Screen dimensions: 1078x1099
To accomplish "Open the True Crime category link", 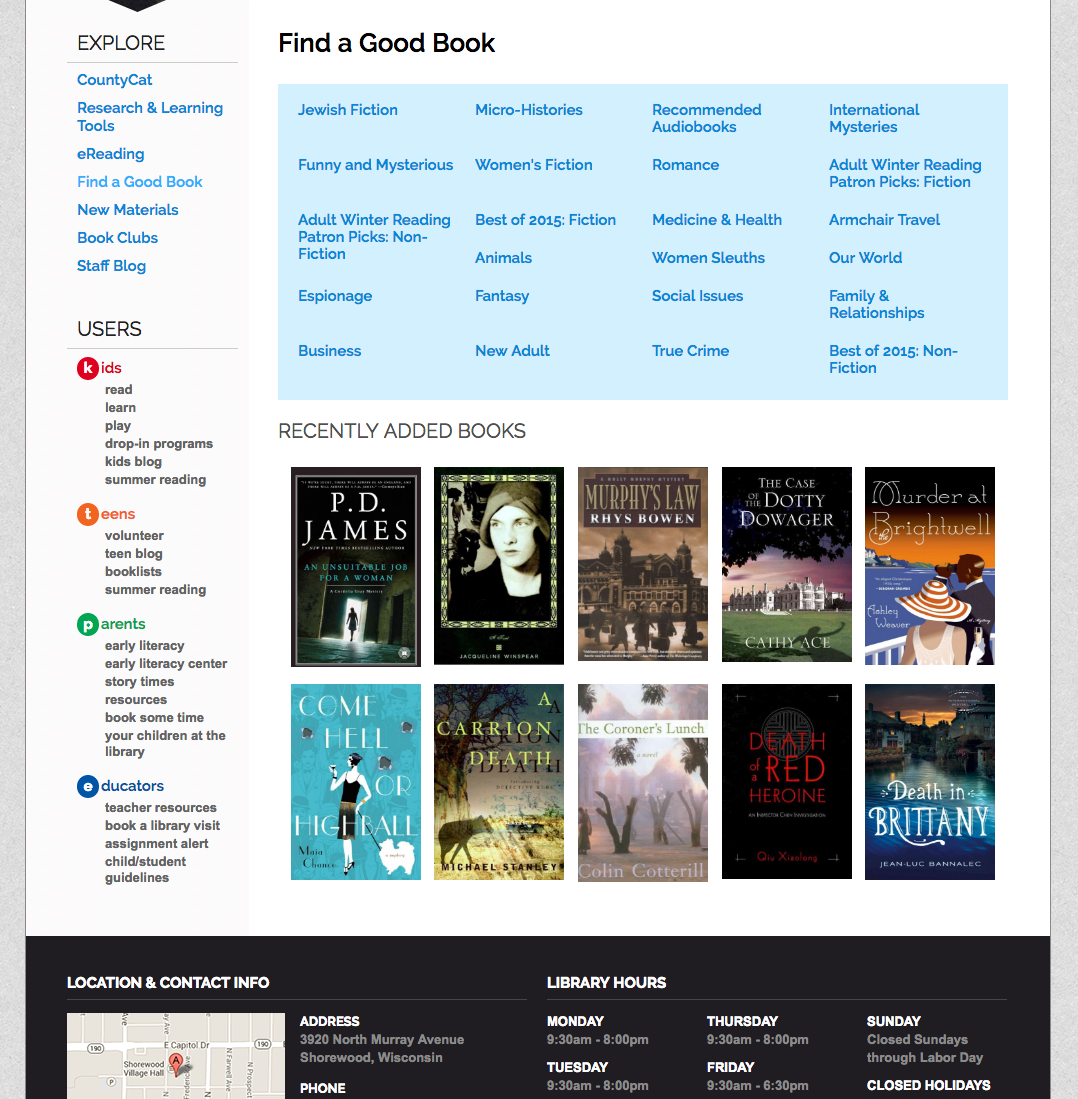I will 691,351.
